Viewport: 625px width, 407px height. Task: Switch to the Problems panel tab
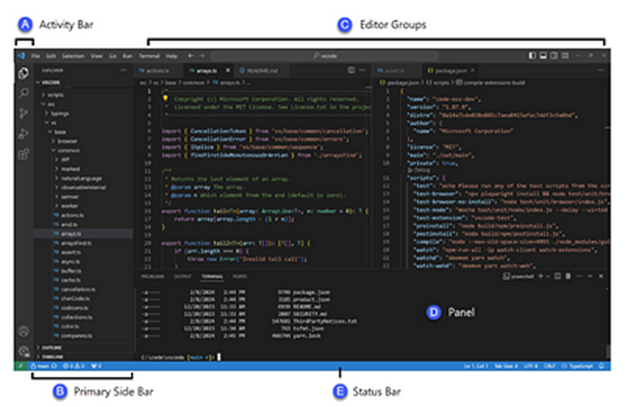pos(153,276)
